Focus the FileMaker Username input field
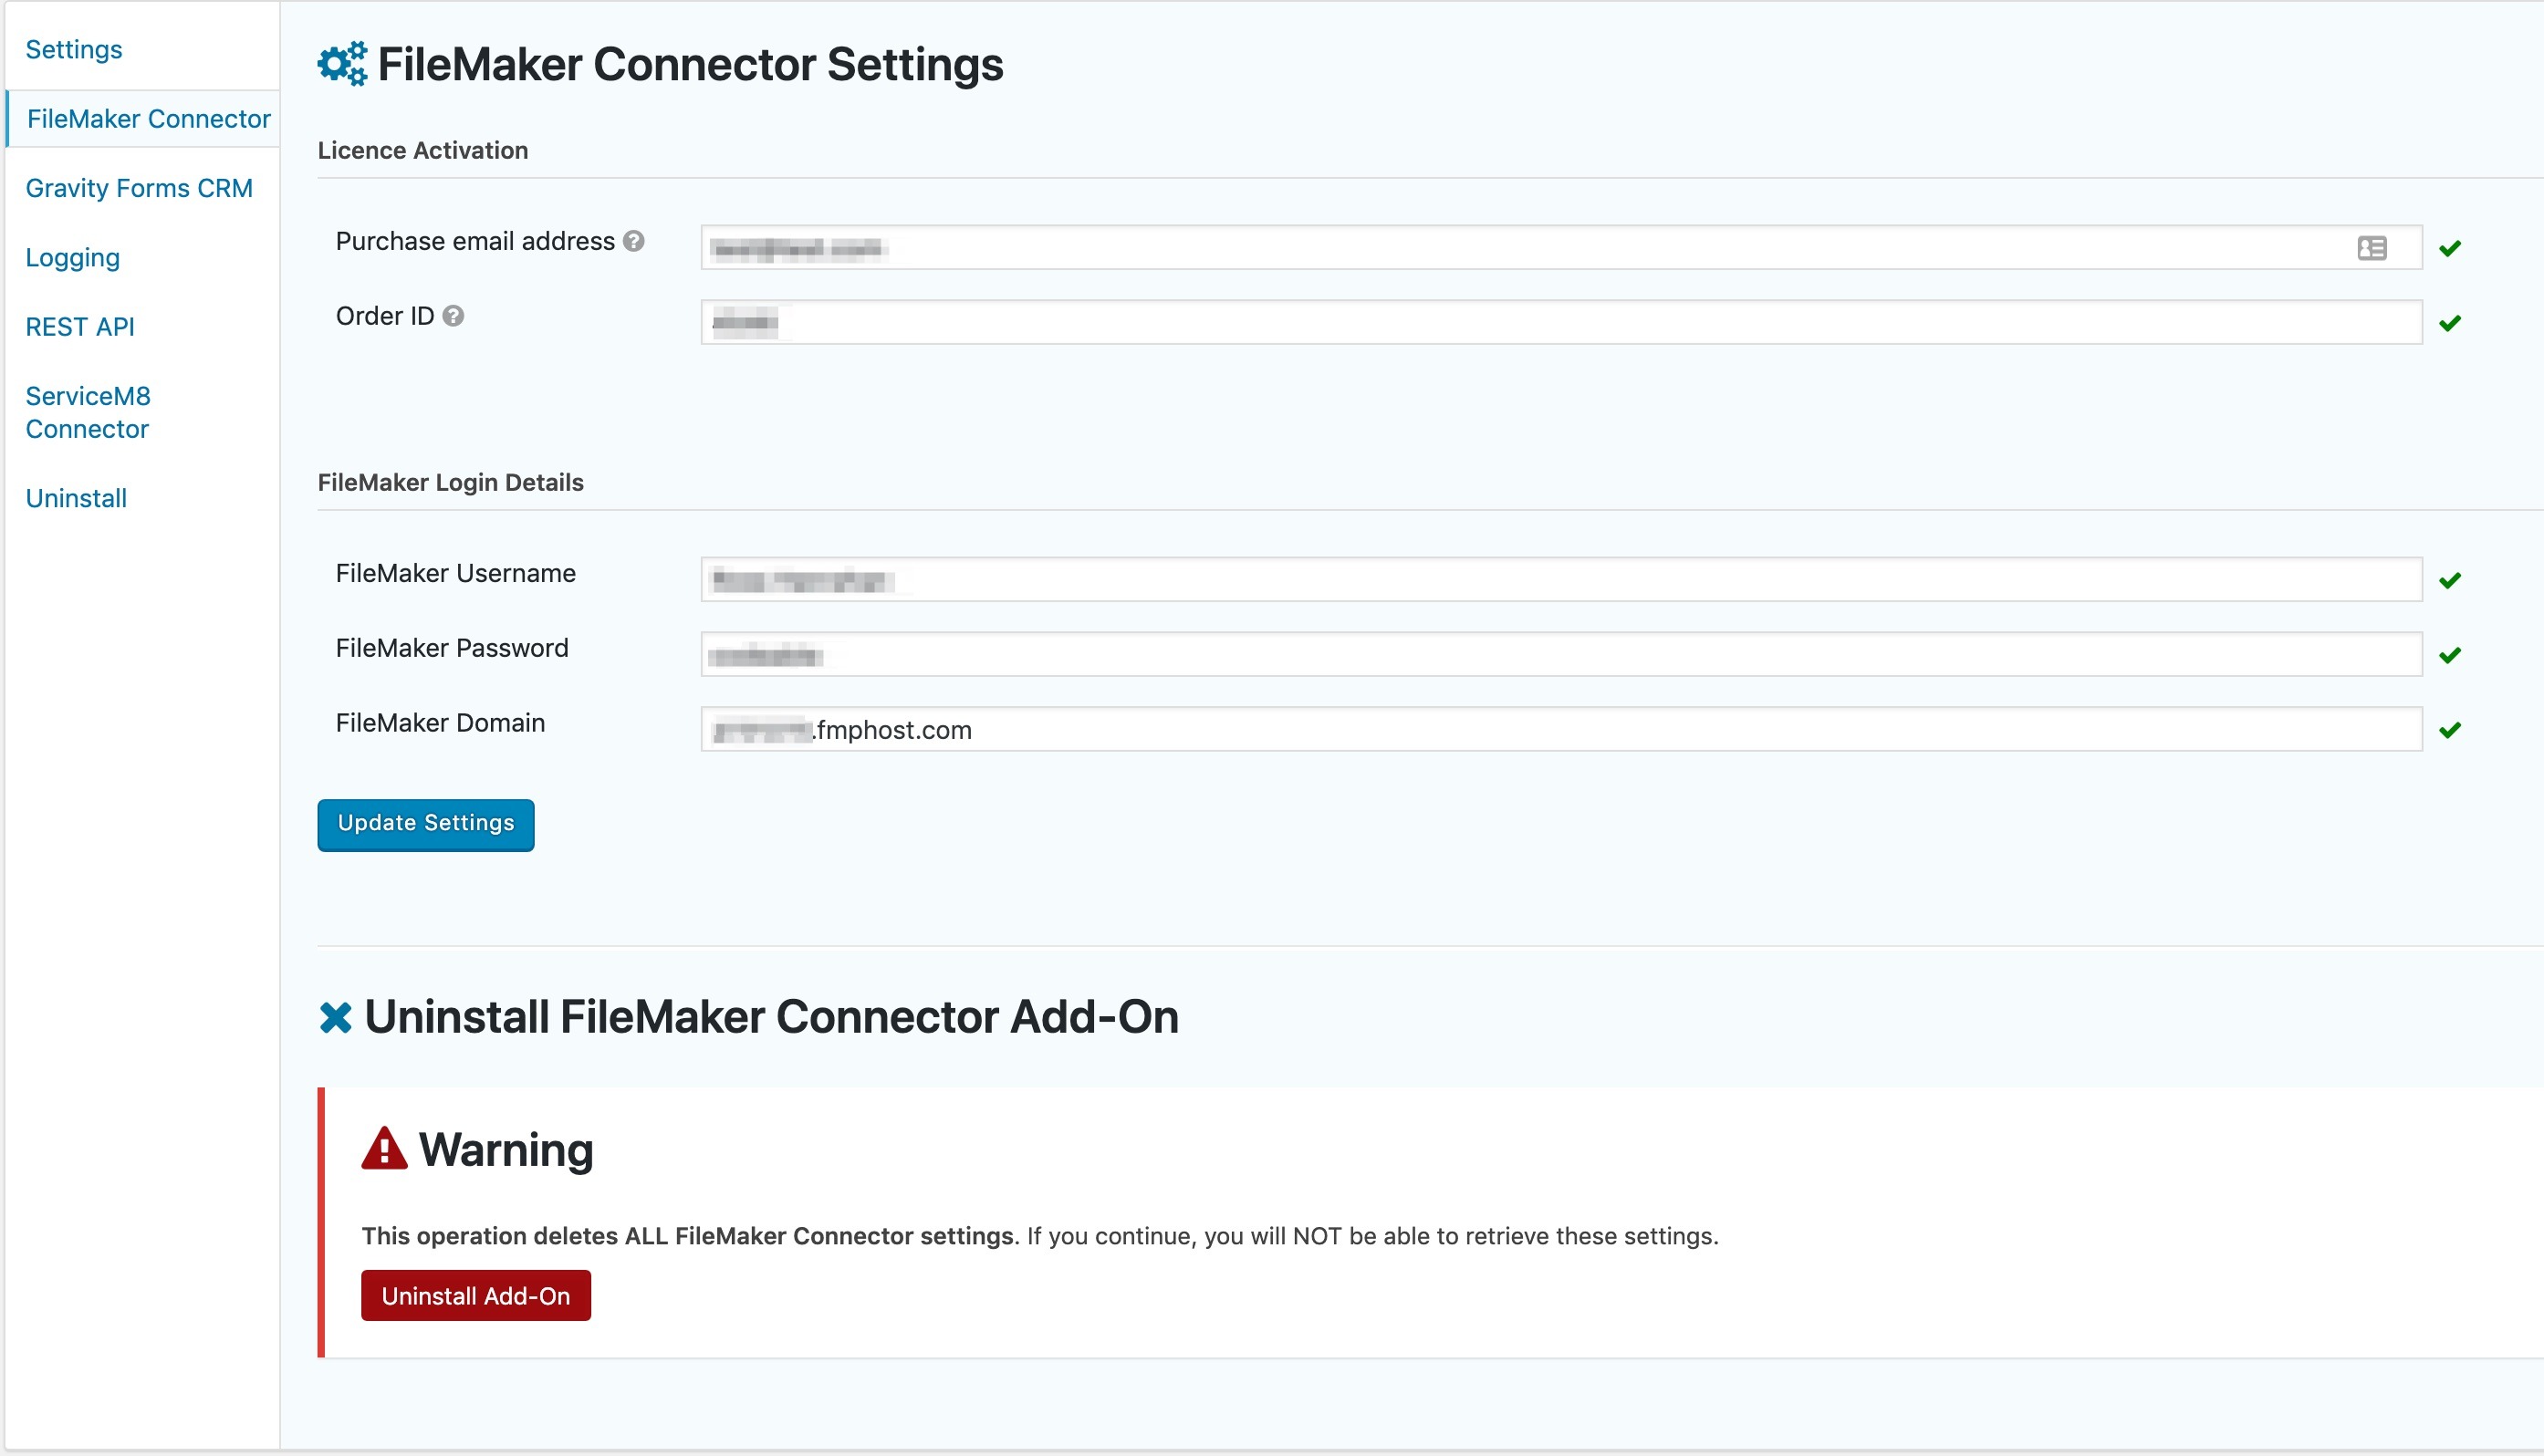Screen dimensions: 2544x1456 pyautogui.click(x=1561, y=579)
